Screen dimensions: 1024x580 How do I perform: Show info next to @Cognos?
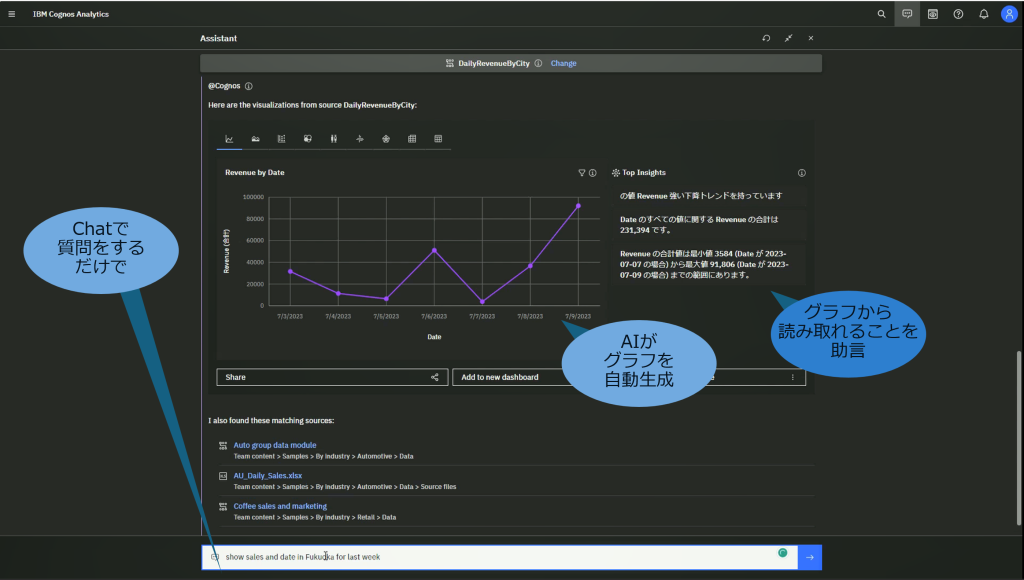click(x=249, y=86)
